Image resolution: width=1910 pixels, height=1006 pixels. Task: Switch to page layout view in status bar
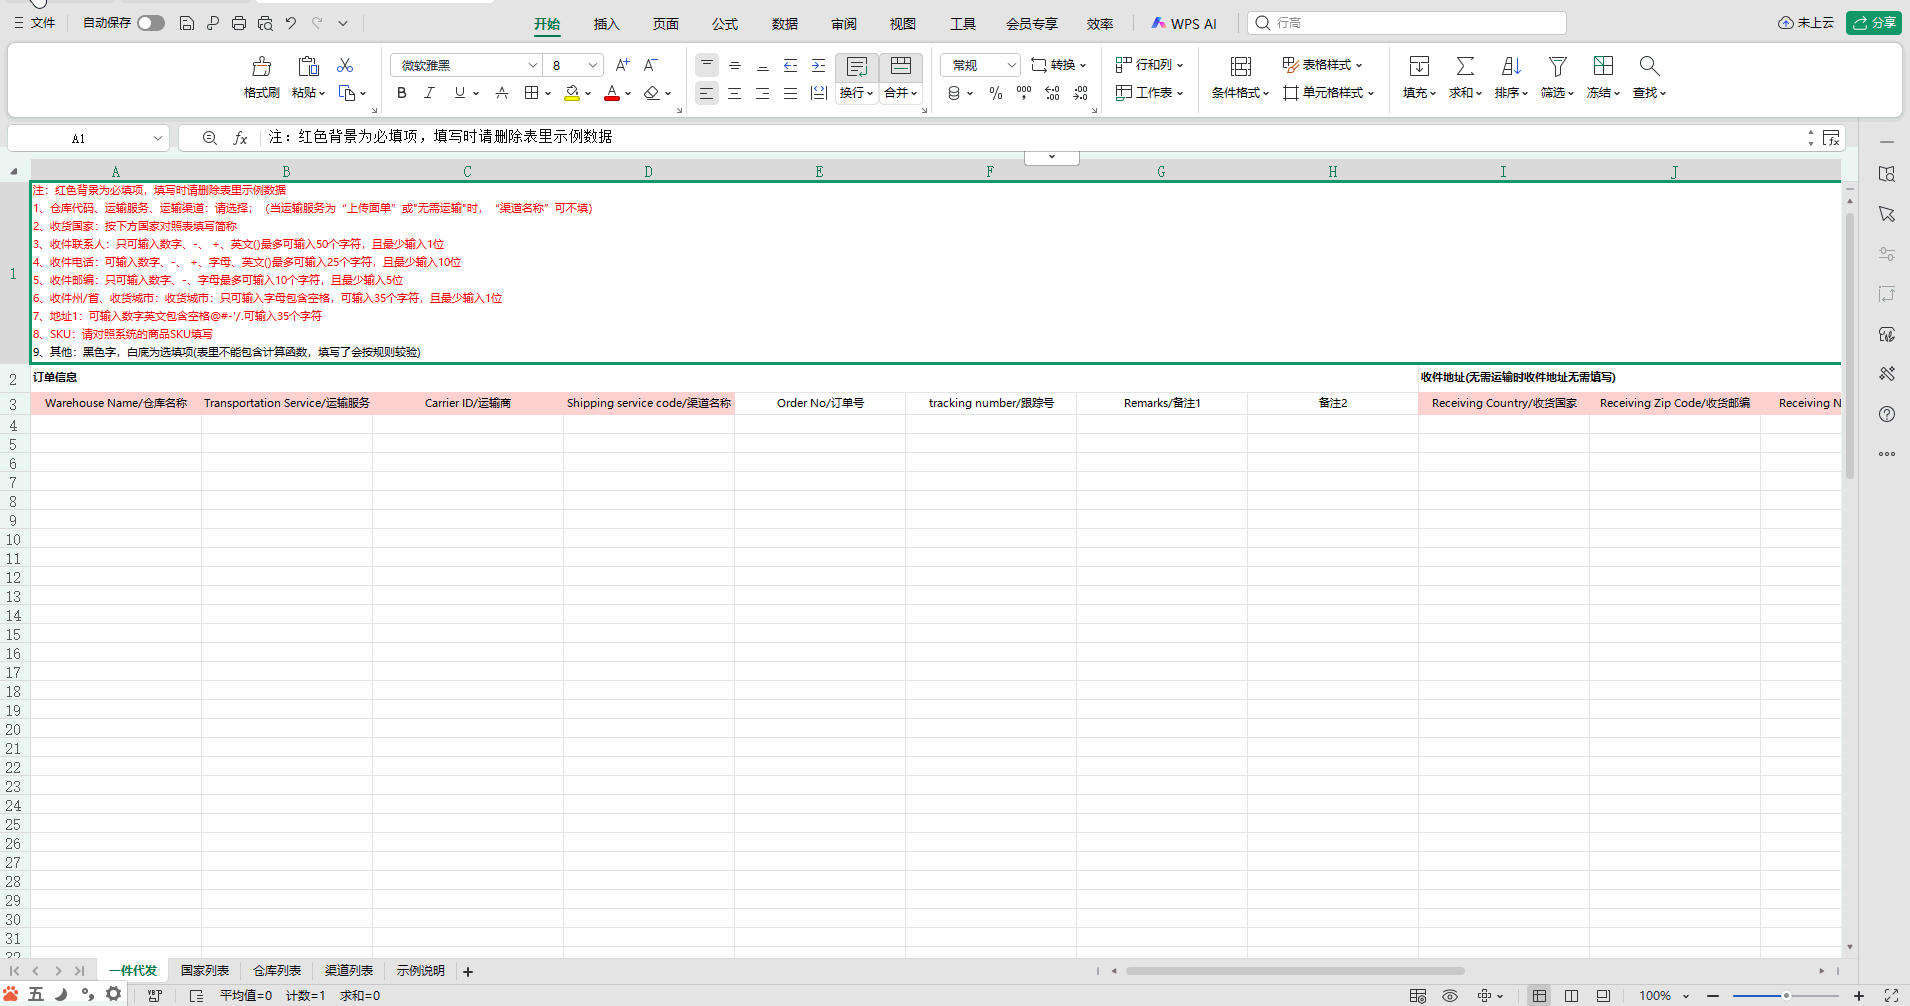[x=1571, y=996]
